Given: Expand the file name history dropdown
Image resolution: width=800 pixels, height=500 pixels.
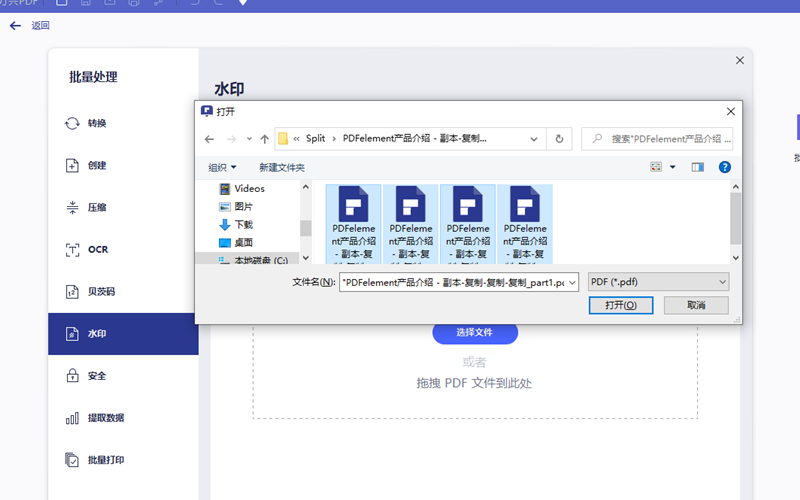Looking at the screenshot, I should click(572, 282).
